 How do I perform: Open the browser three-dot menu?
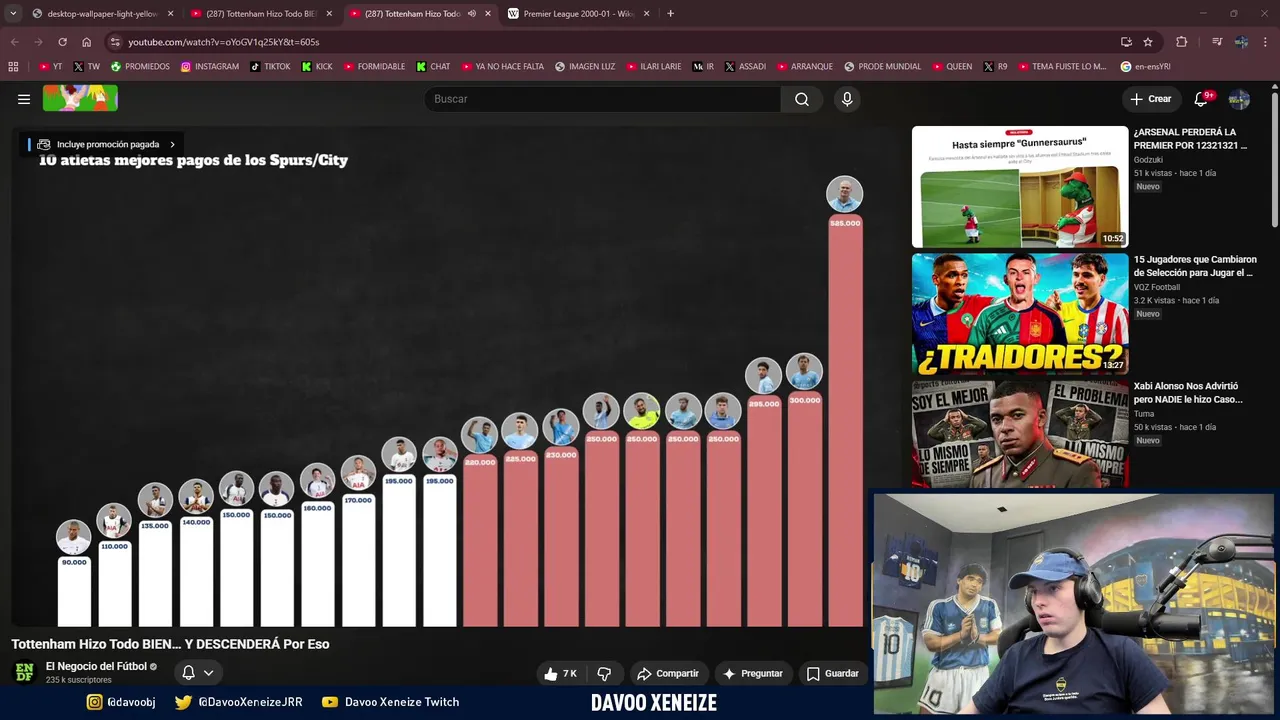pyautogui.click(x=1265, y=42)
